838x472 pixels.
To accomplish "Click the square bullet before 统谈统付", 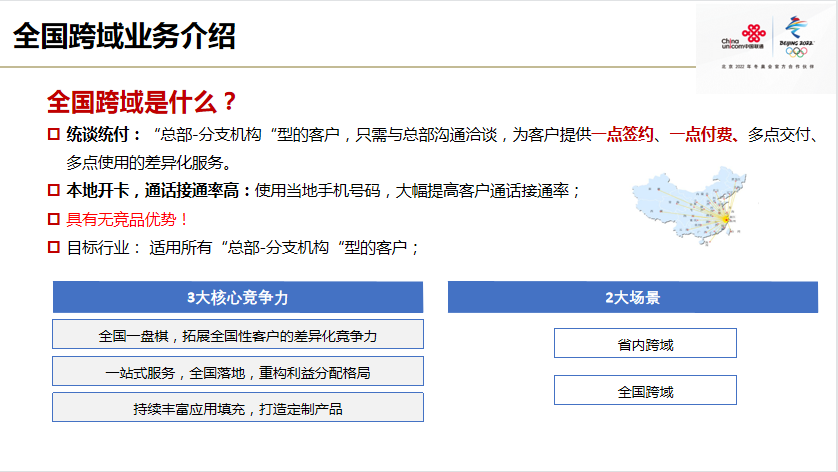I will pyautogui.click(x=54, y=134).
